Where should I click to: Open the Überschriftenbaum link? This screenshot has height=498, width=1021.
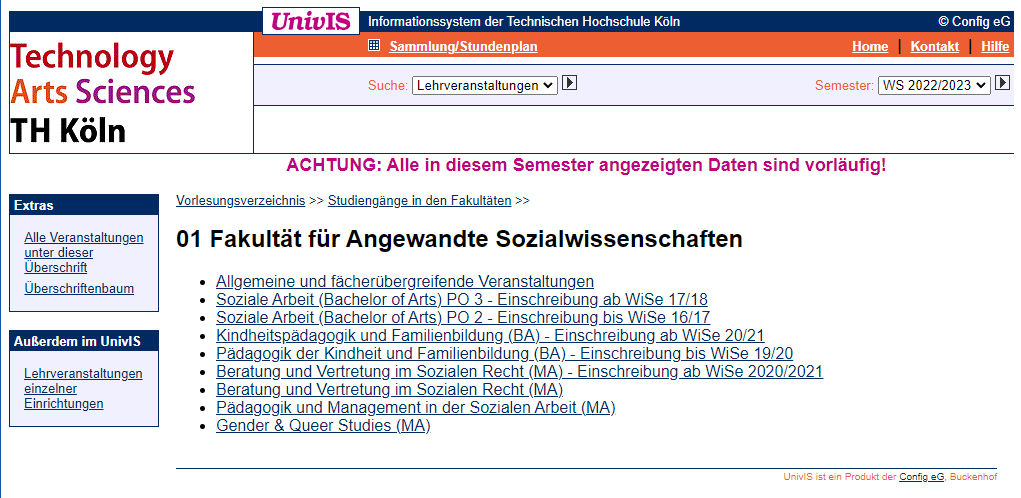click(79, 289)
